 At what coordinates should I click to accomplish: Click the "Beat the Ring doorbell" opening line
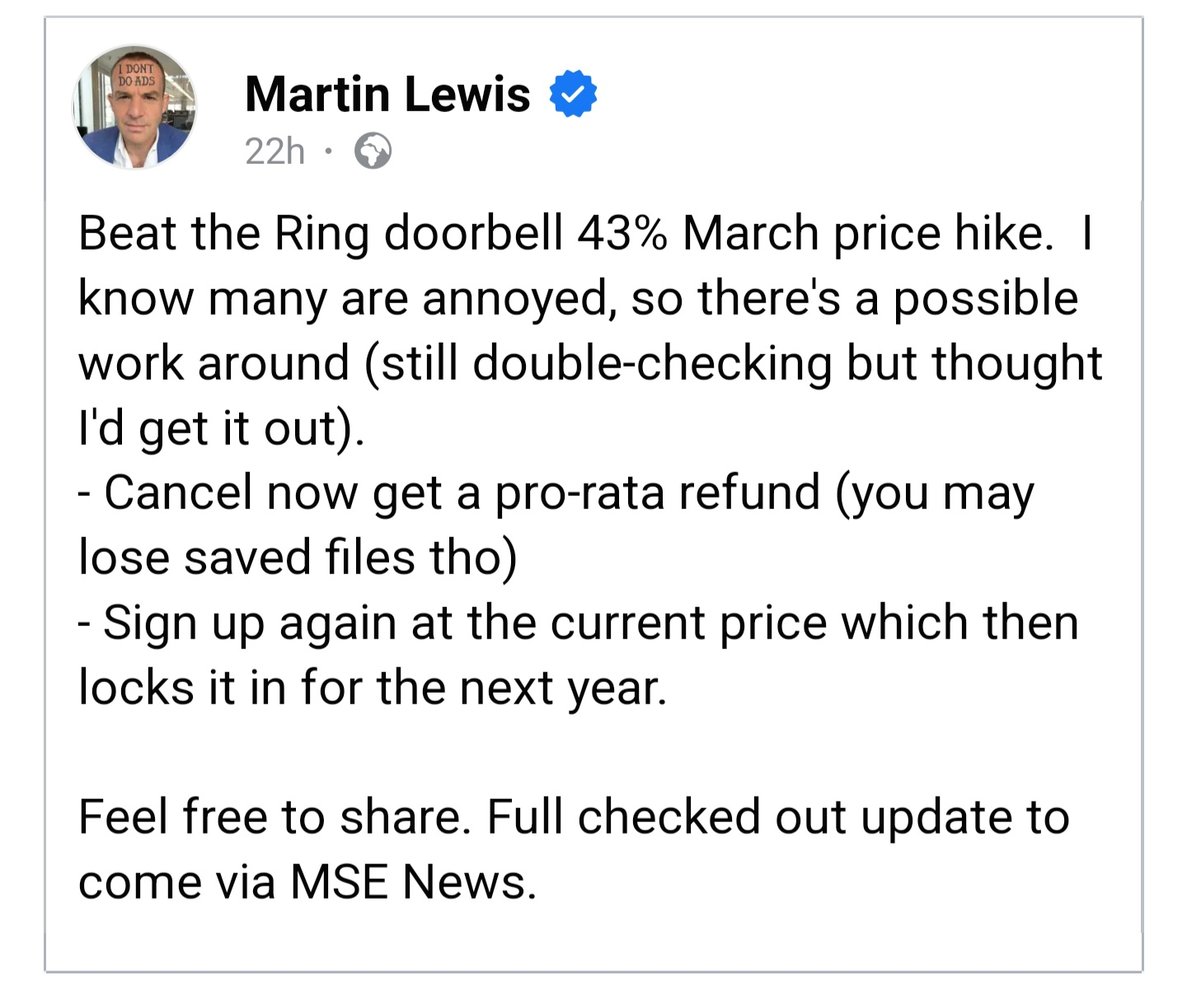click(321, 234)
